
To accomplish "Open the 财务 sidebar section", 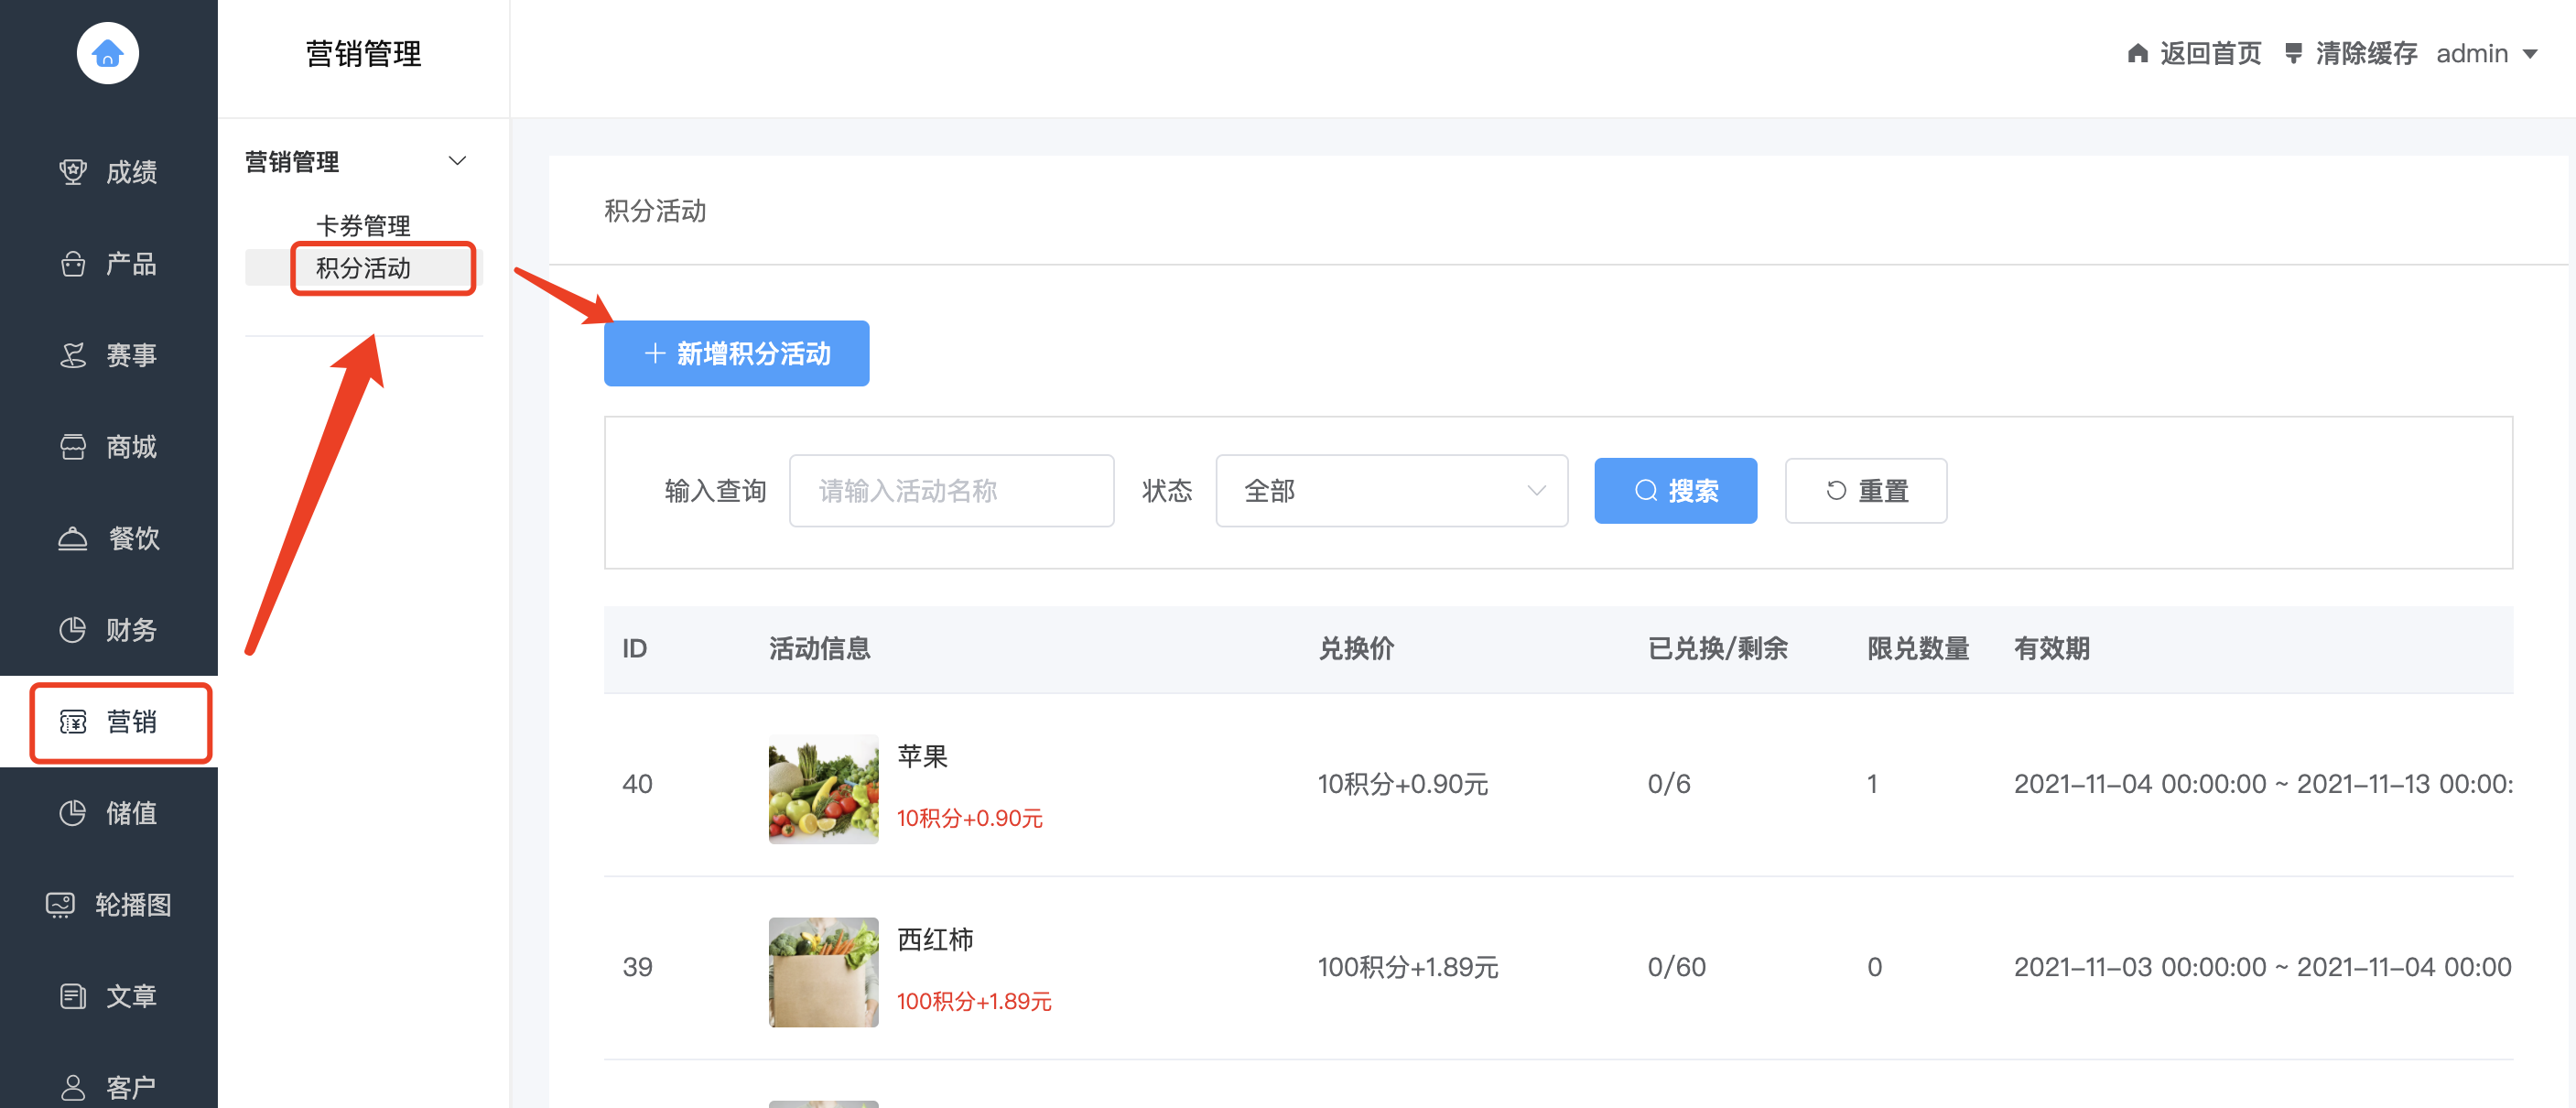I will (x=108, y=630).
